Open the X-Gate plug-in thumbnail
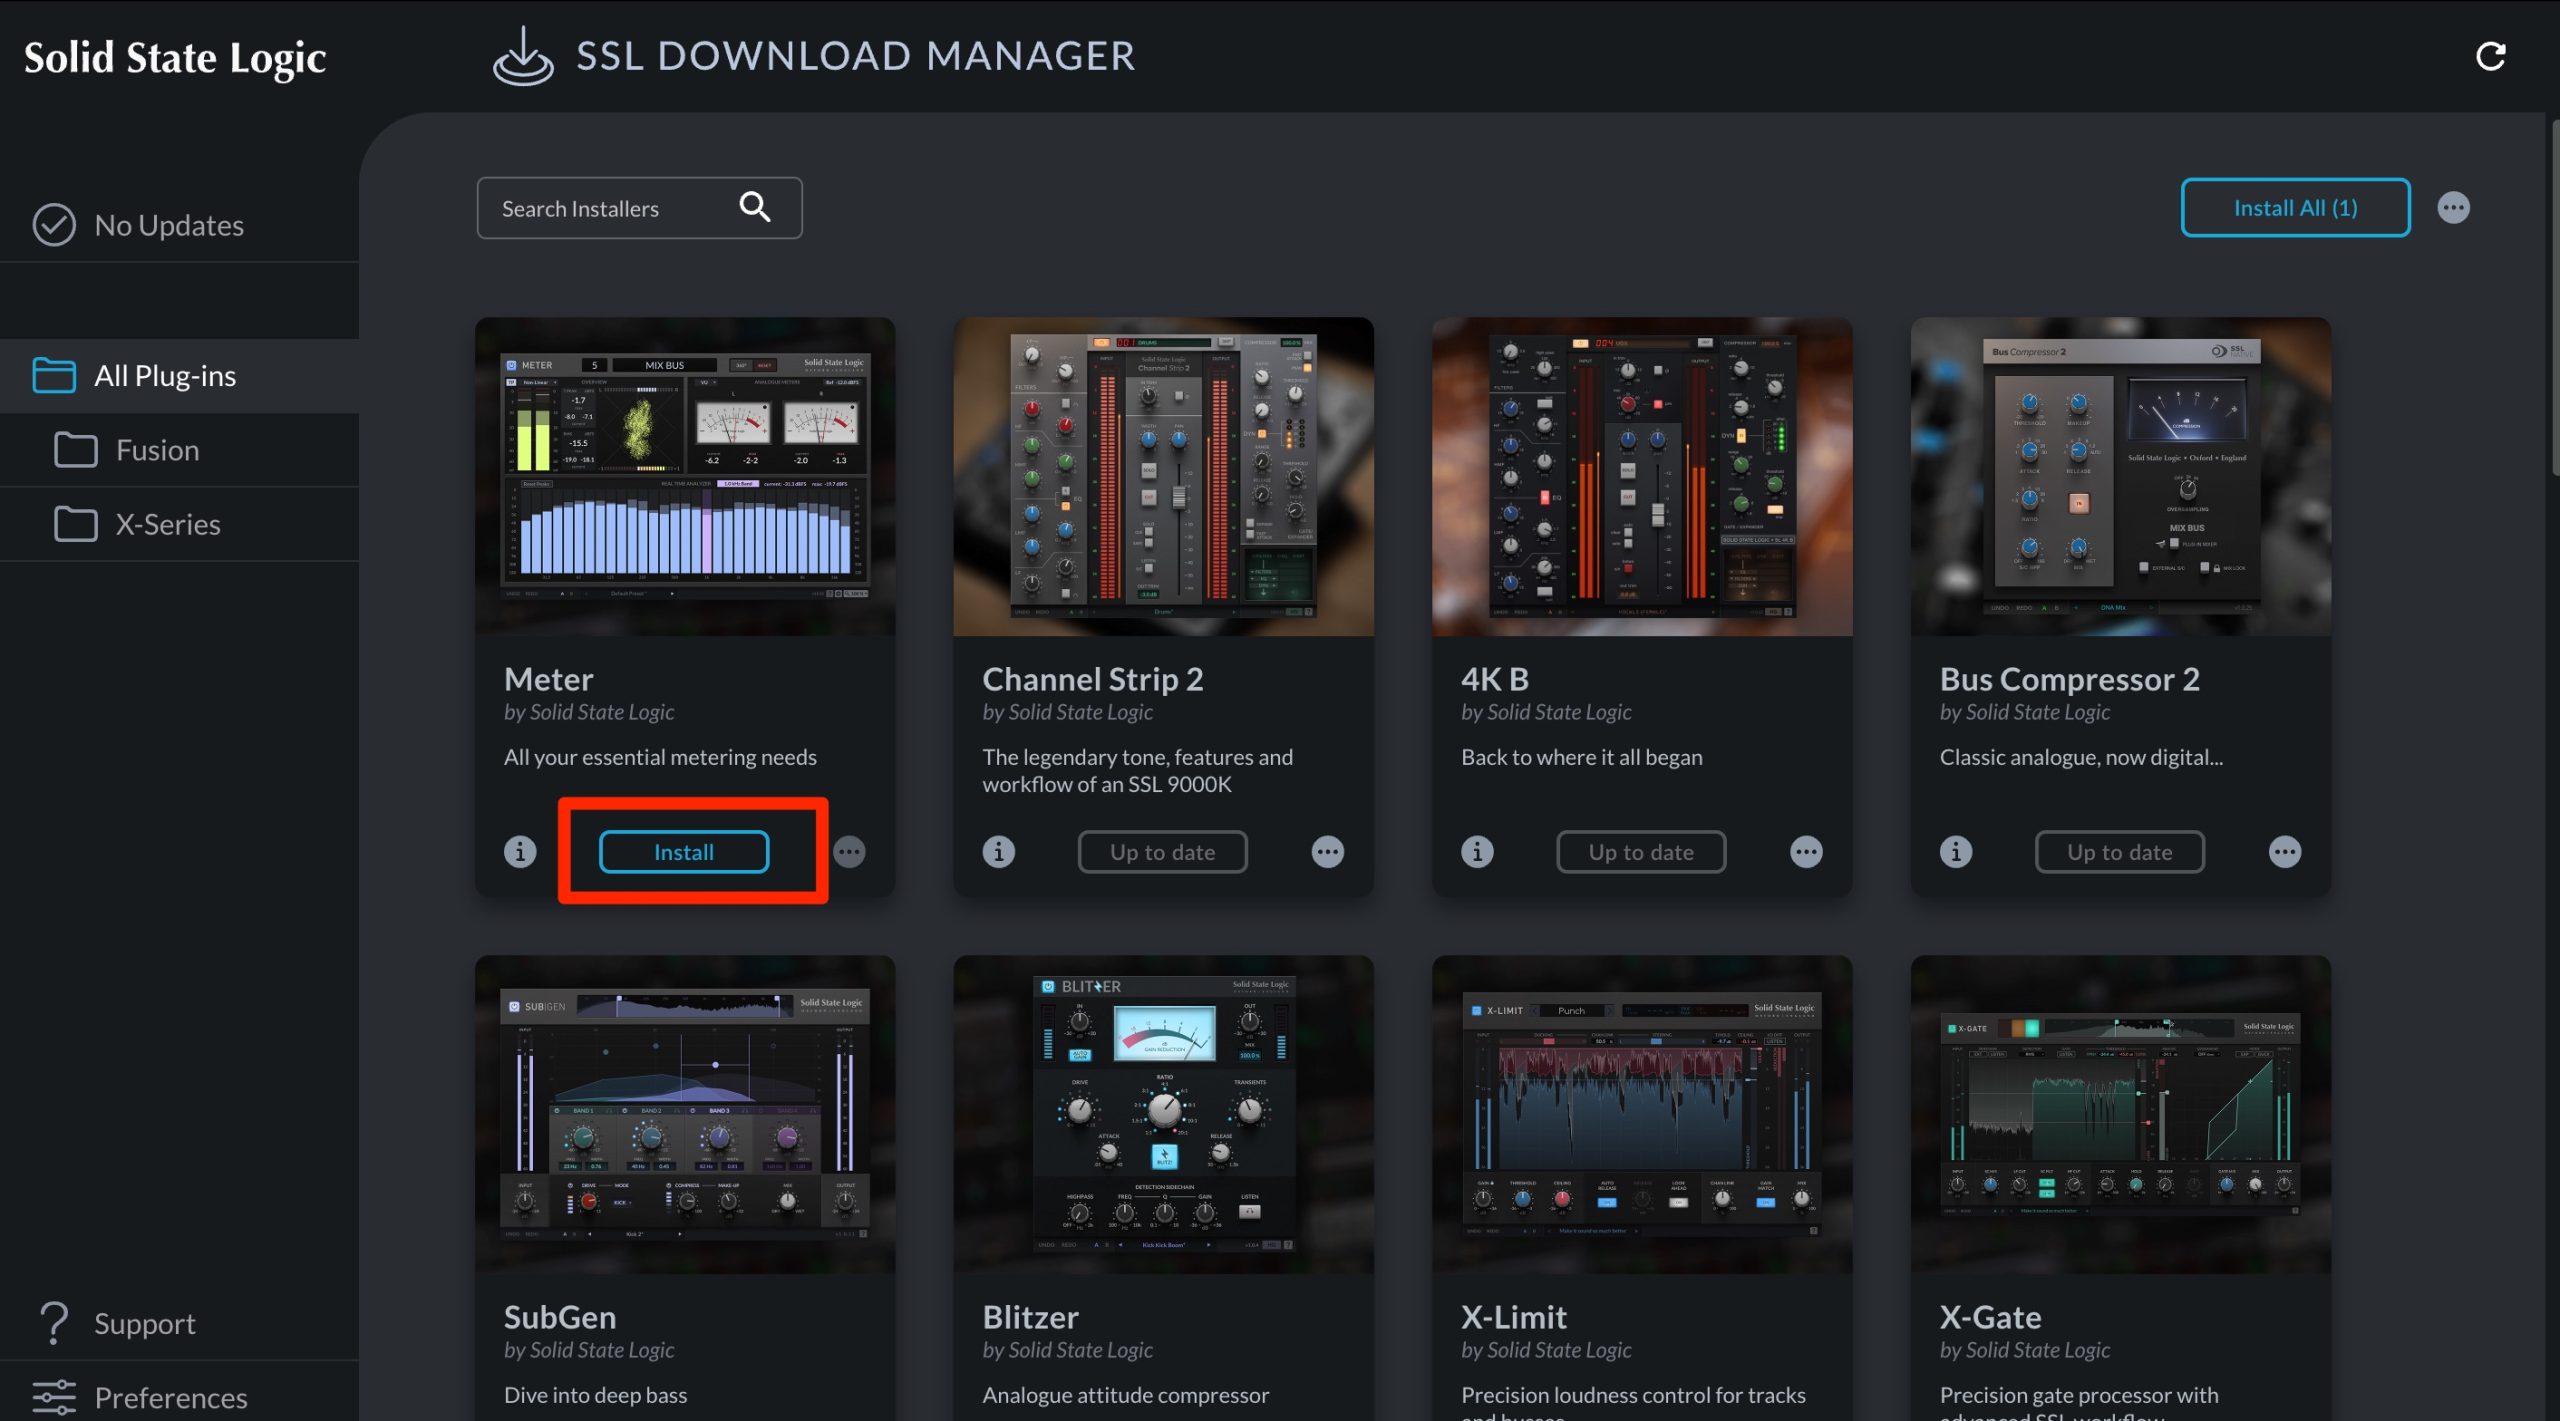Screen dimensions: 2560x1421 (2120, 1114)
